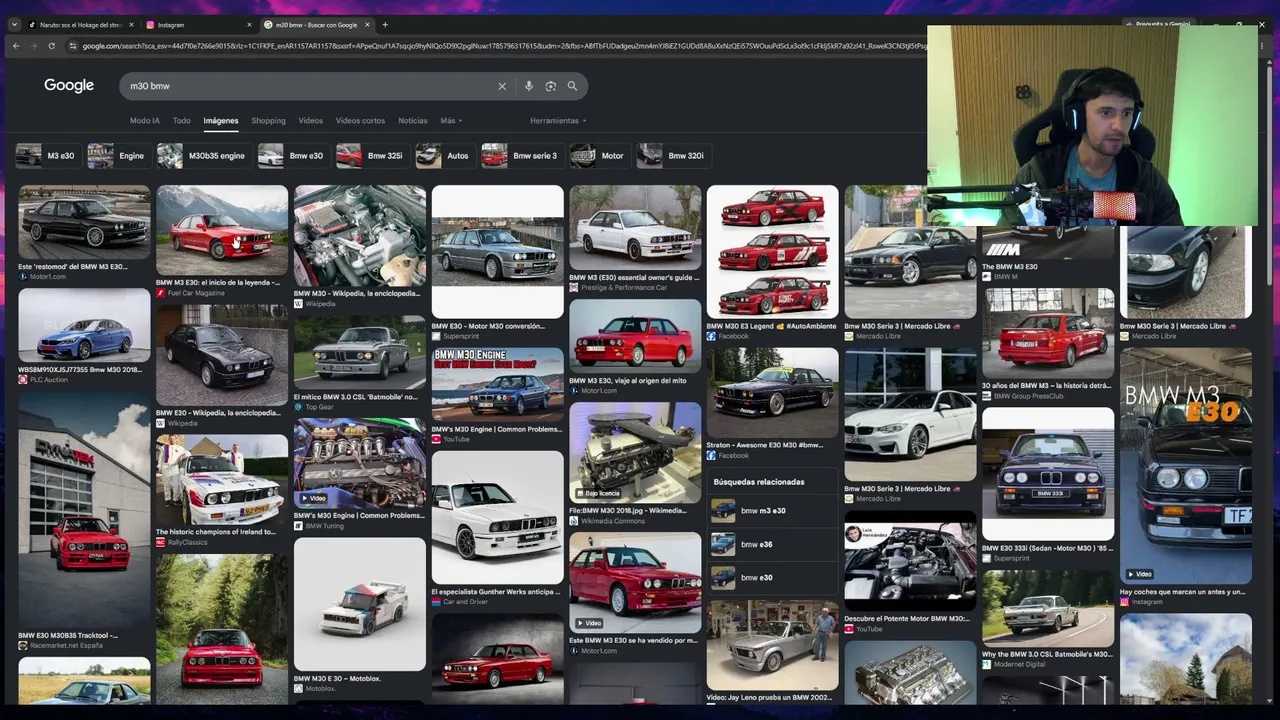Open the 'BMW M30 Engine' YouTube thumbnail
The image size is (1280, 720).
(498, 384)
